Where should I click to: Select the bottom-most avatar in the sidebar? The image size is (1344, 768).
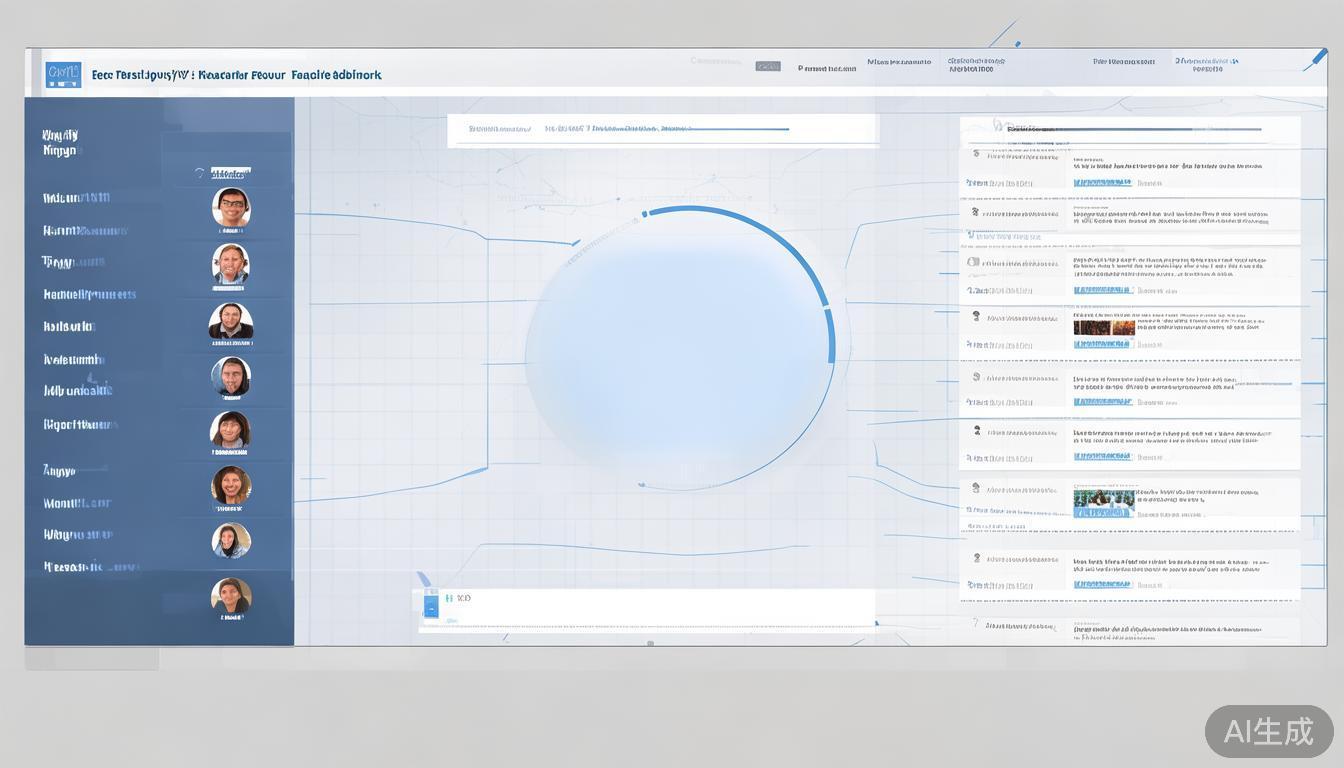[x=231, y=596]
